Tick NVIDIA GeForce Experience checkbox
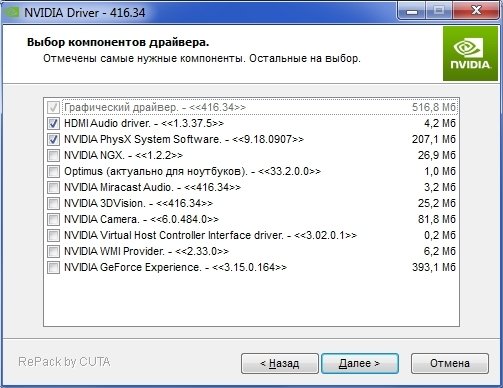The width and height of the screenshot is (503, 388). click(x=53, y=267)
